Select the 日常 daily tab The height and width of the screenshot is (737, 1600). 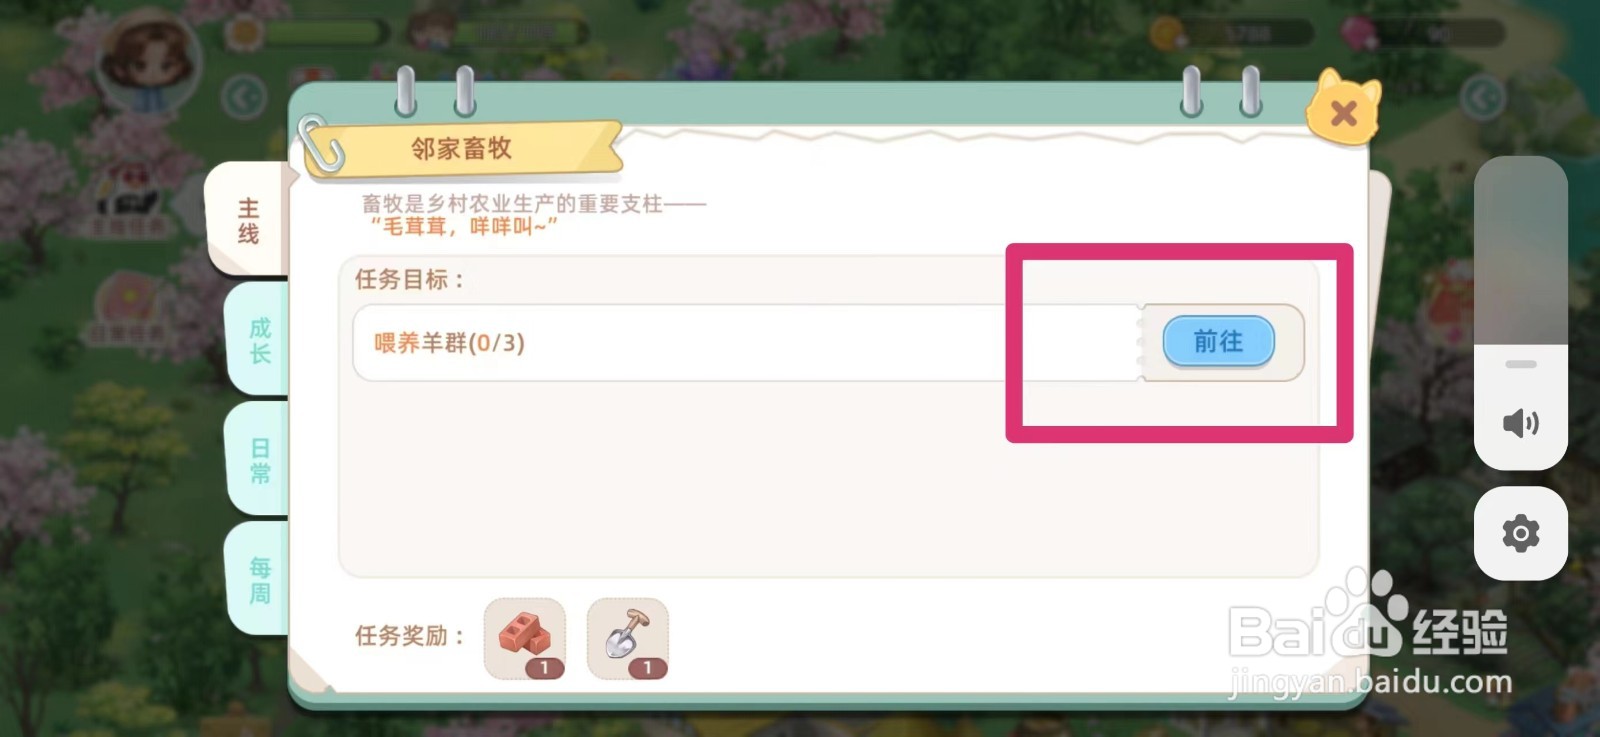point(259,460)
